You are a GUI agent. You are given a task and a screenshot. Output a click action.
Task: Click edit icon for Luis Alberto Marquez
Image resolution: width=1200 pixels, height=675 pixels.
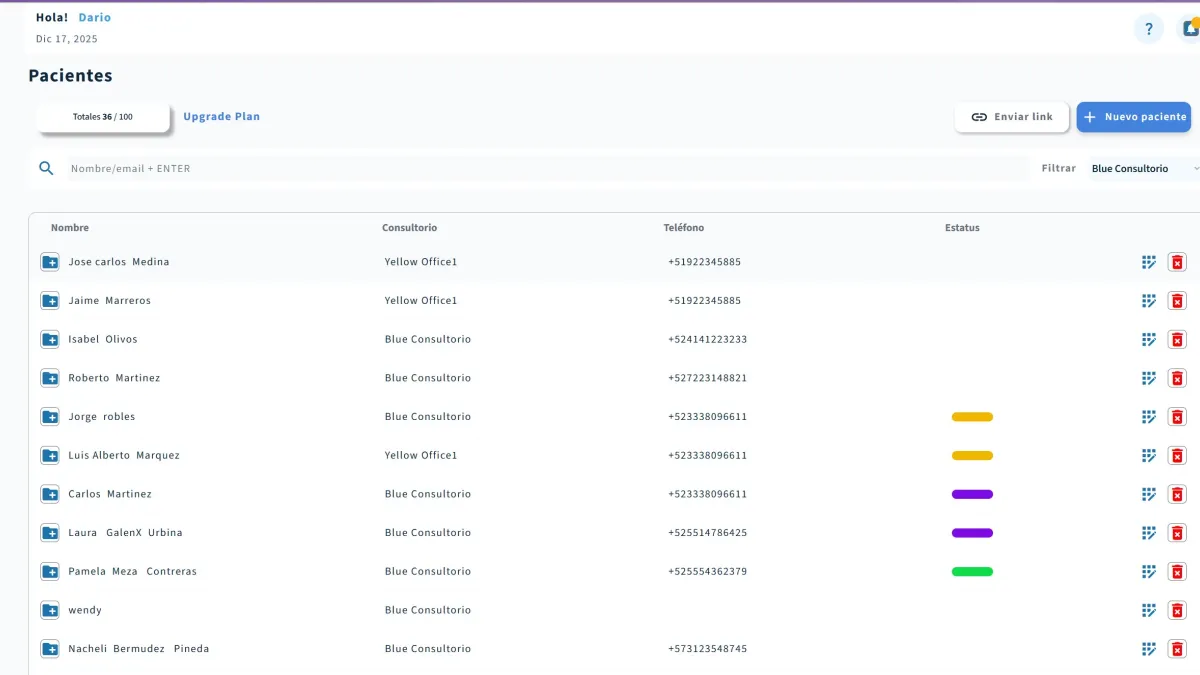(x=1149, y=456)
